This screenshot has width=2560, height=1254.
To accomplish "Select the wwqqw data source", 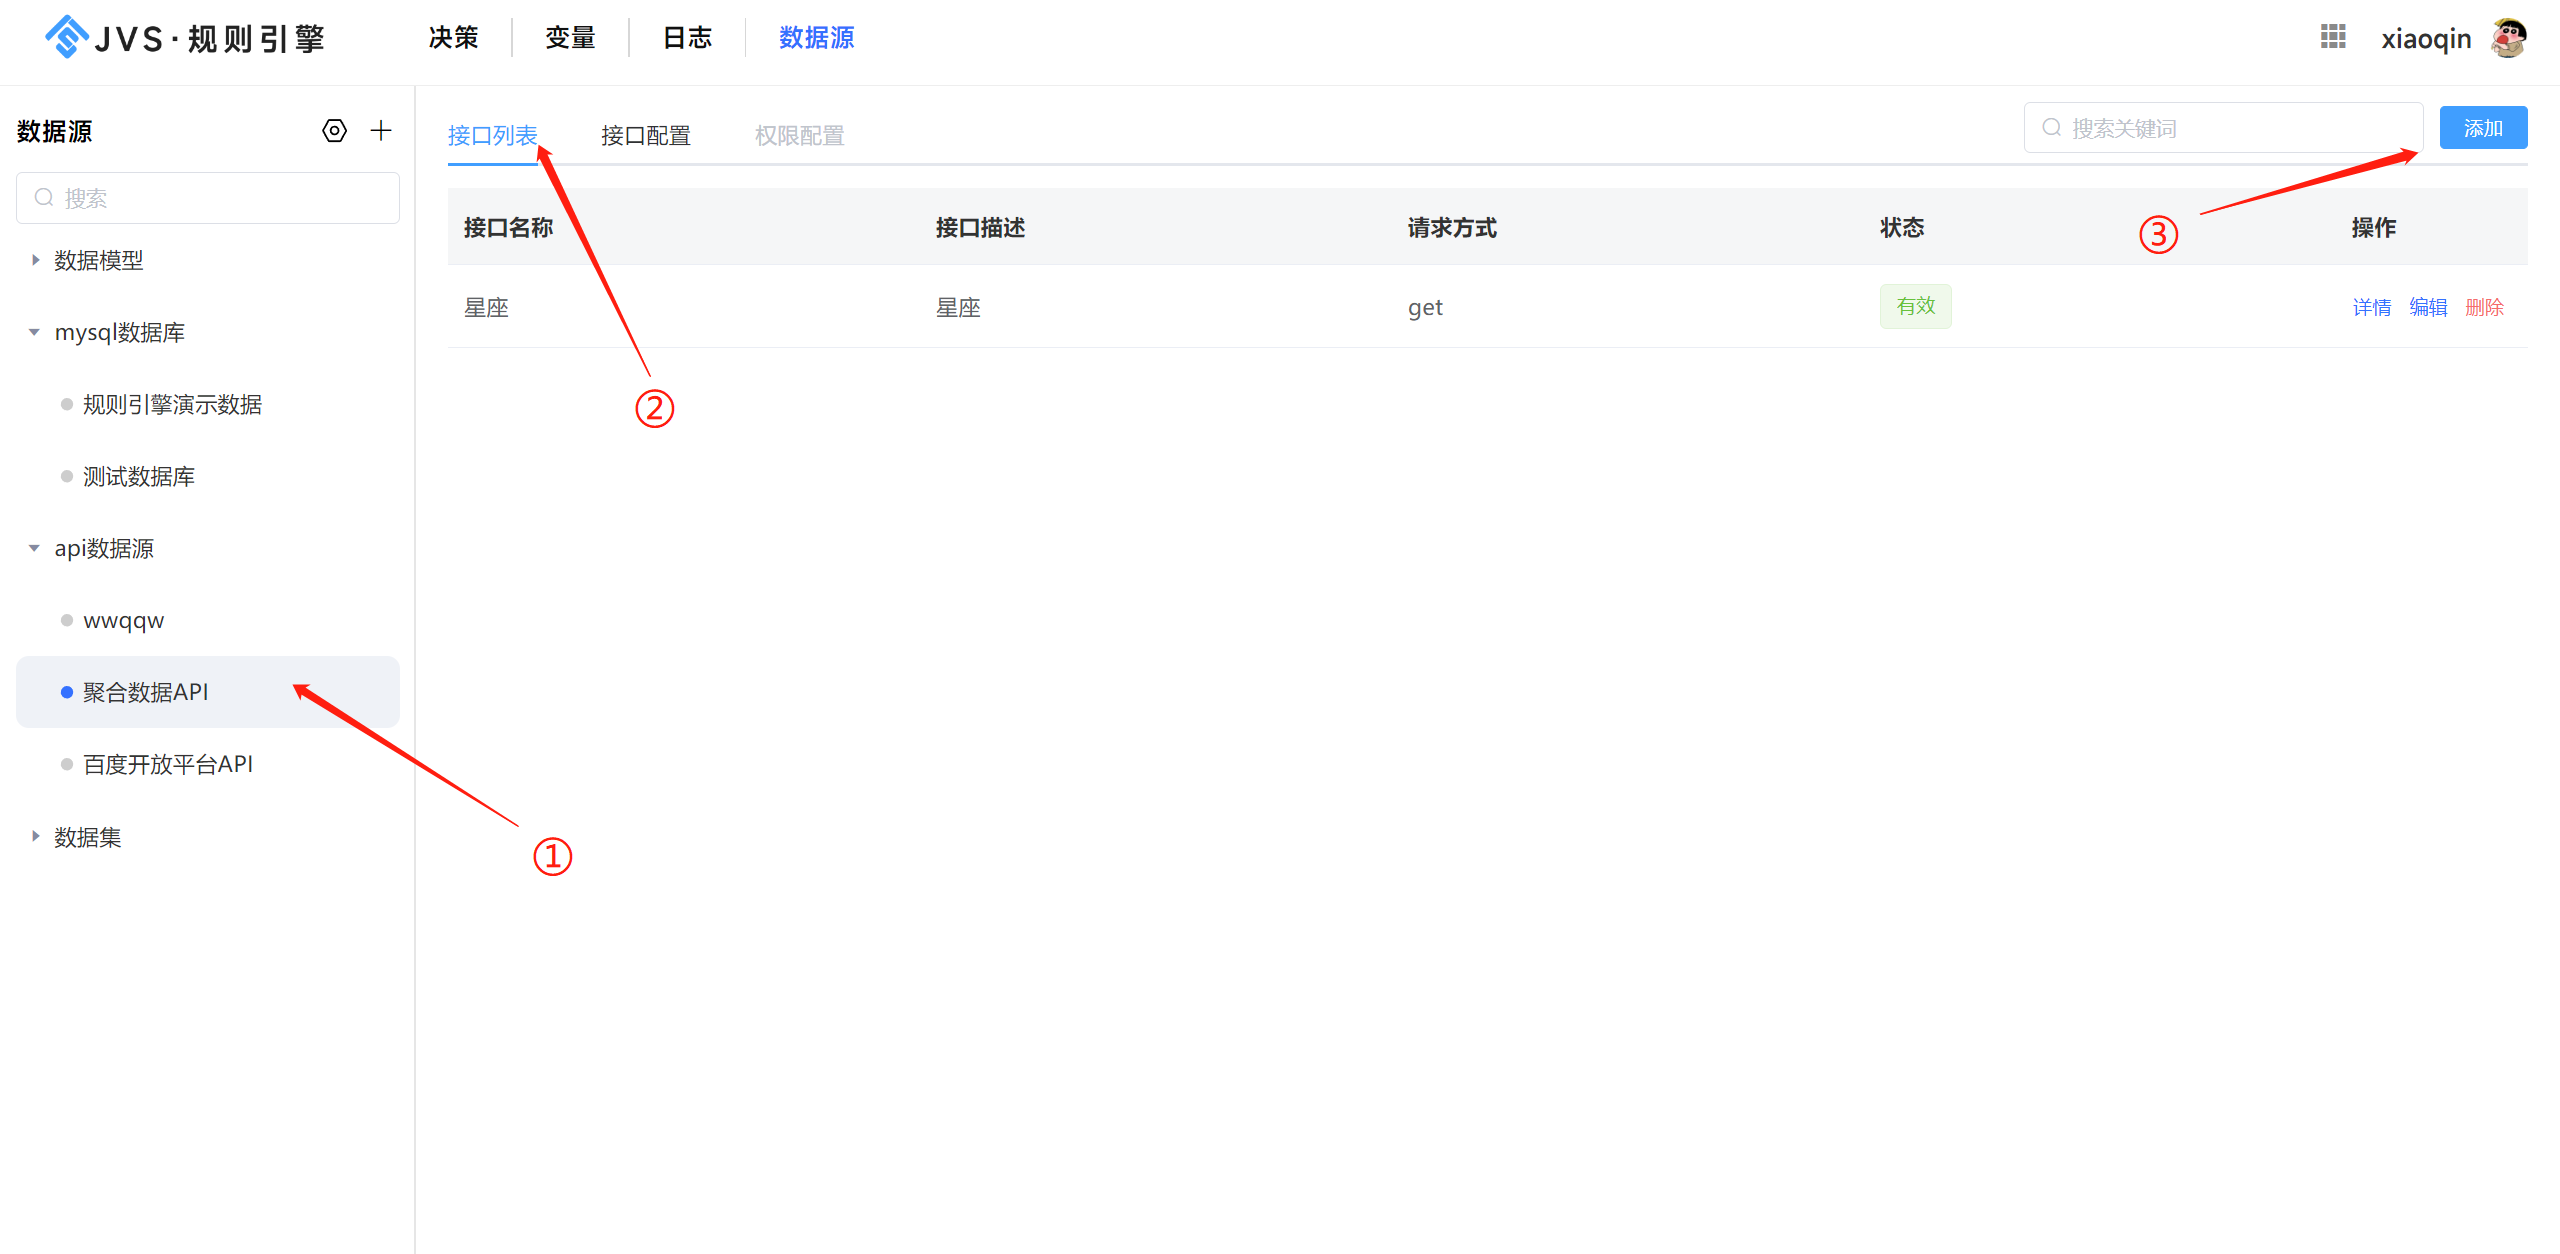I will click(x=123, y=620).
